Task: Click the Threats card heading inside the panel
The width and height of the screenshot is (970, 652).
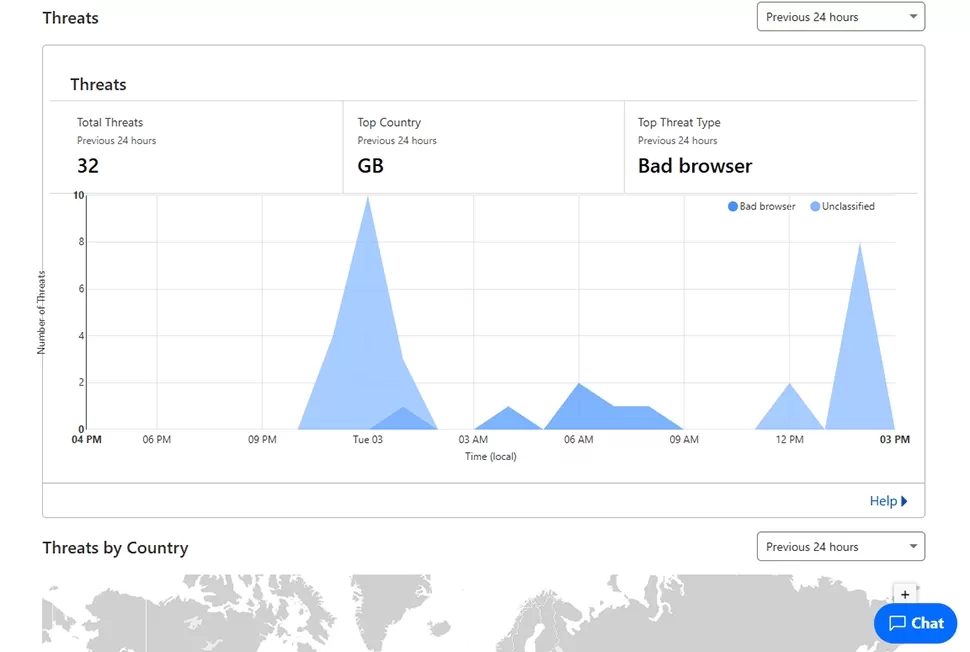Action: point(98,84)
